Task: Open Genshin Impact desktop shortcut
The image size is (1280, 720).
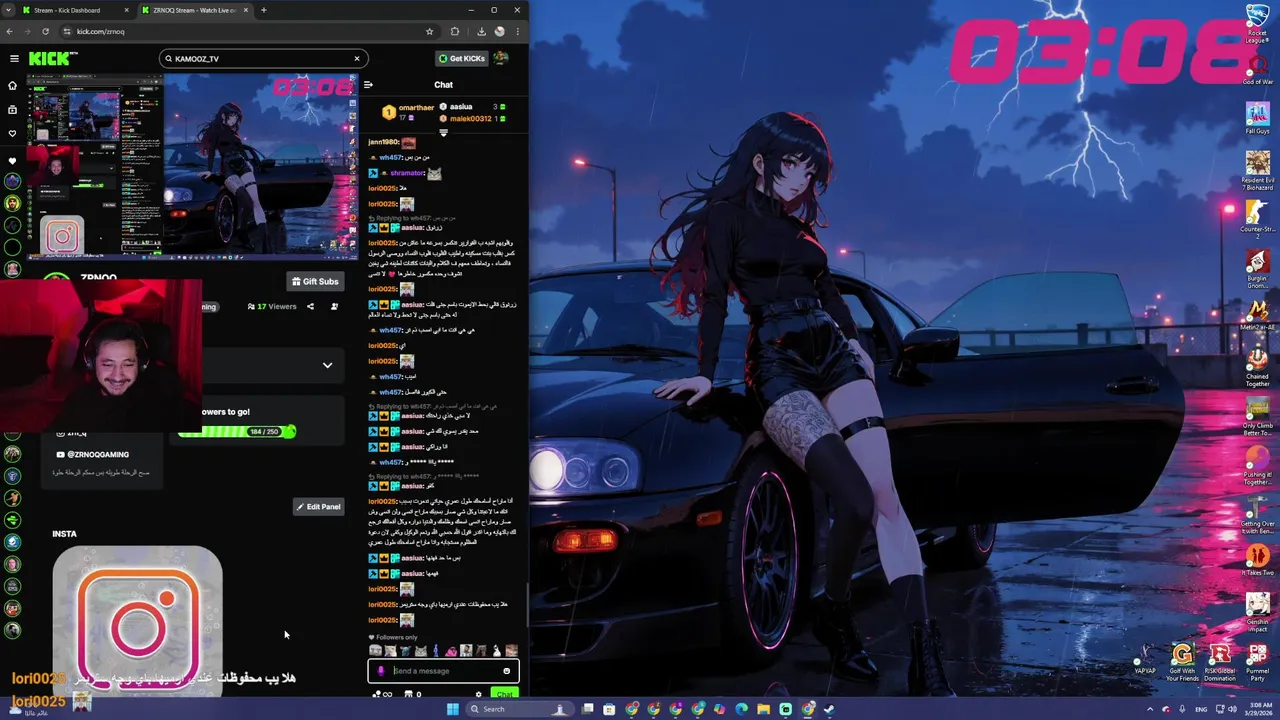Action: click(x=1257, y=612)
